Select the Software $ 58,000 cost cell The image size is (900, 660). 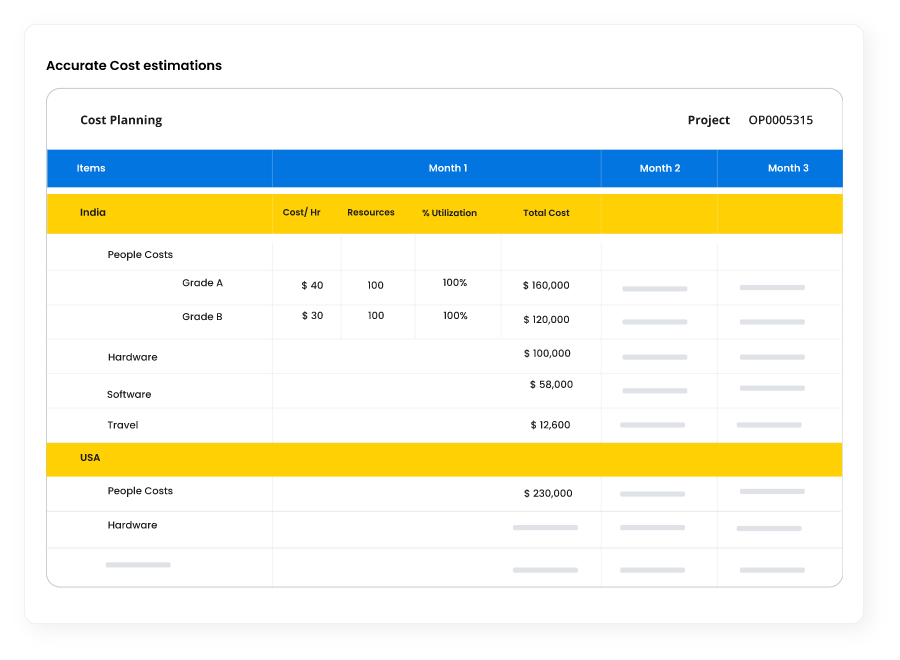[551, 385]
